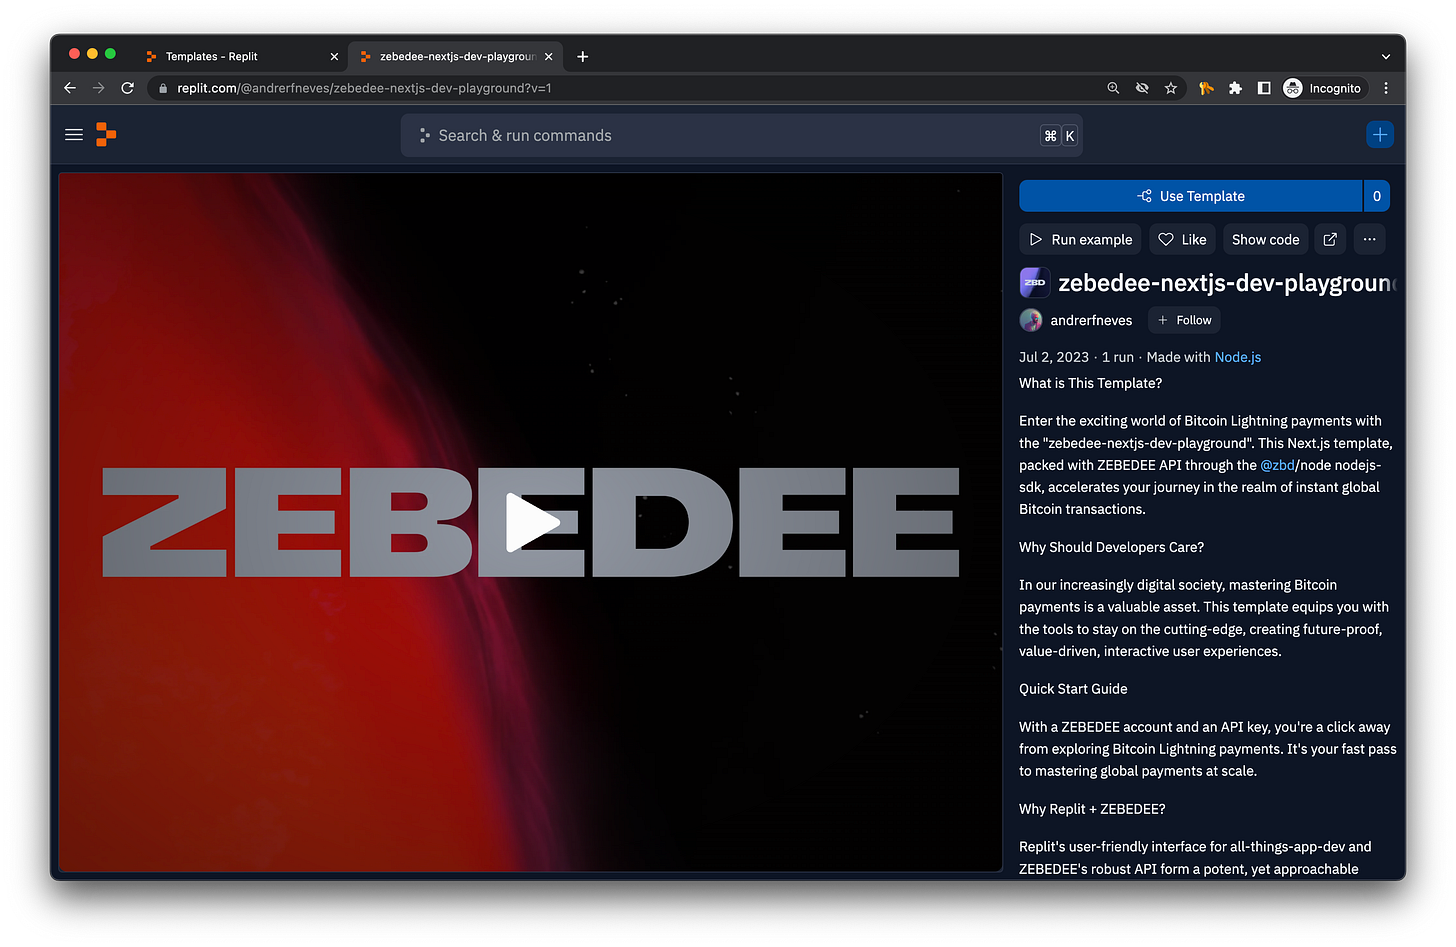Click the ⌘ key hint in search bar
This screenshot has height=947, width=1456.
pos(1050,136)
